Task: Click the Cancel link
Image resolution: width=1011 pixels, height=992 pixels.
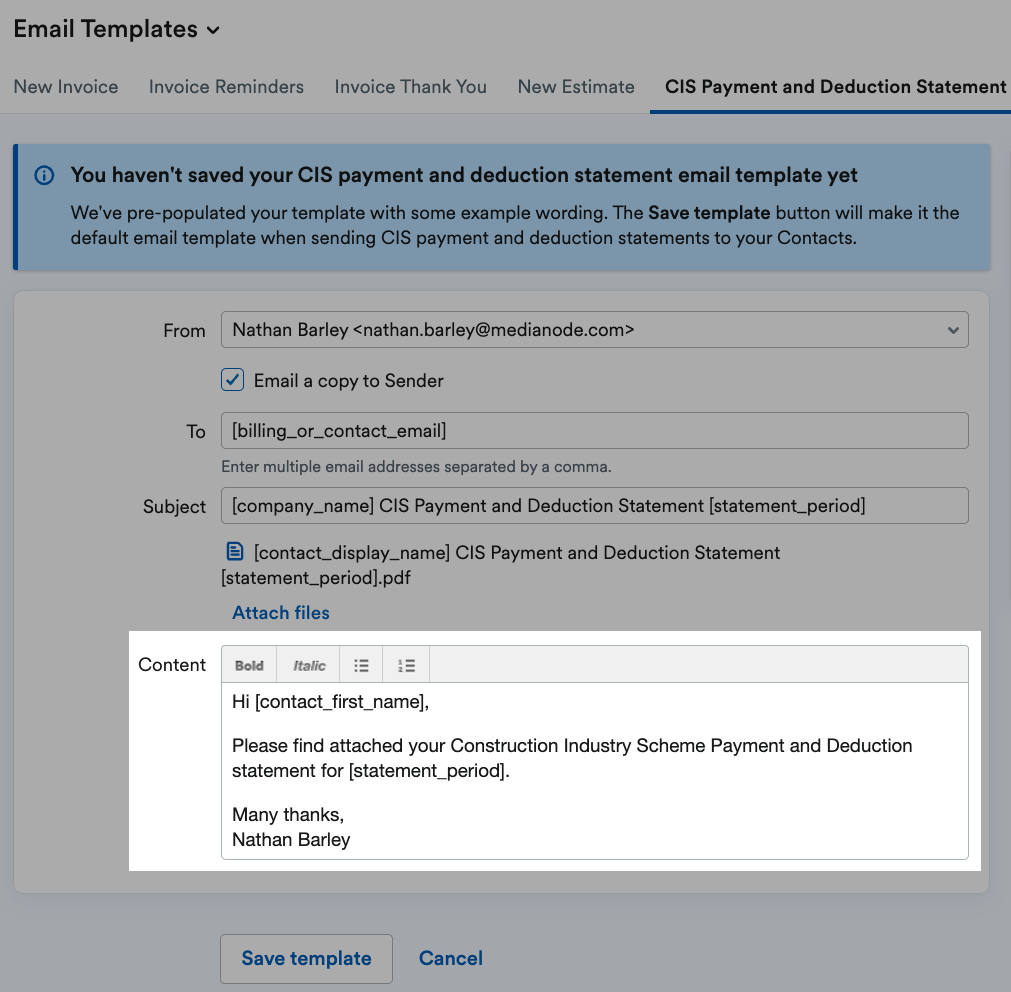Action: 450,958
